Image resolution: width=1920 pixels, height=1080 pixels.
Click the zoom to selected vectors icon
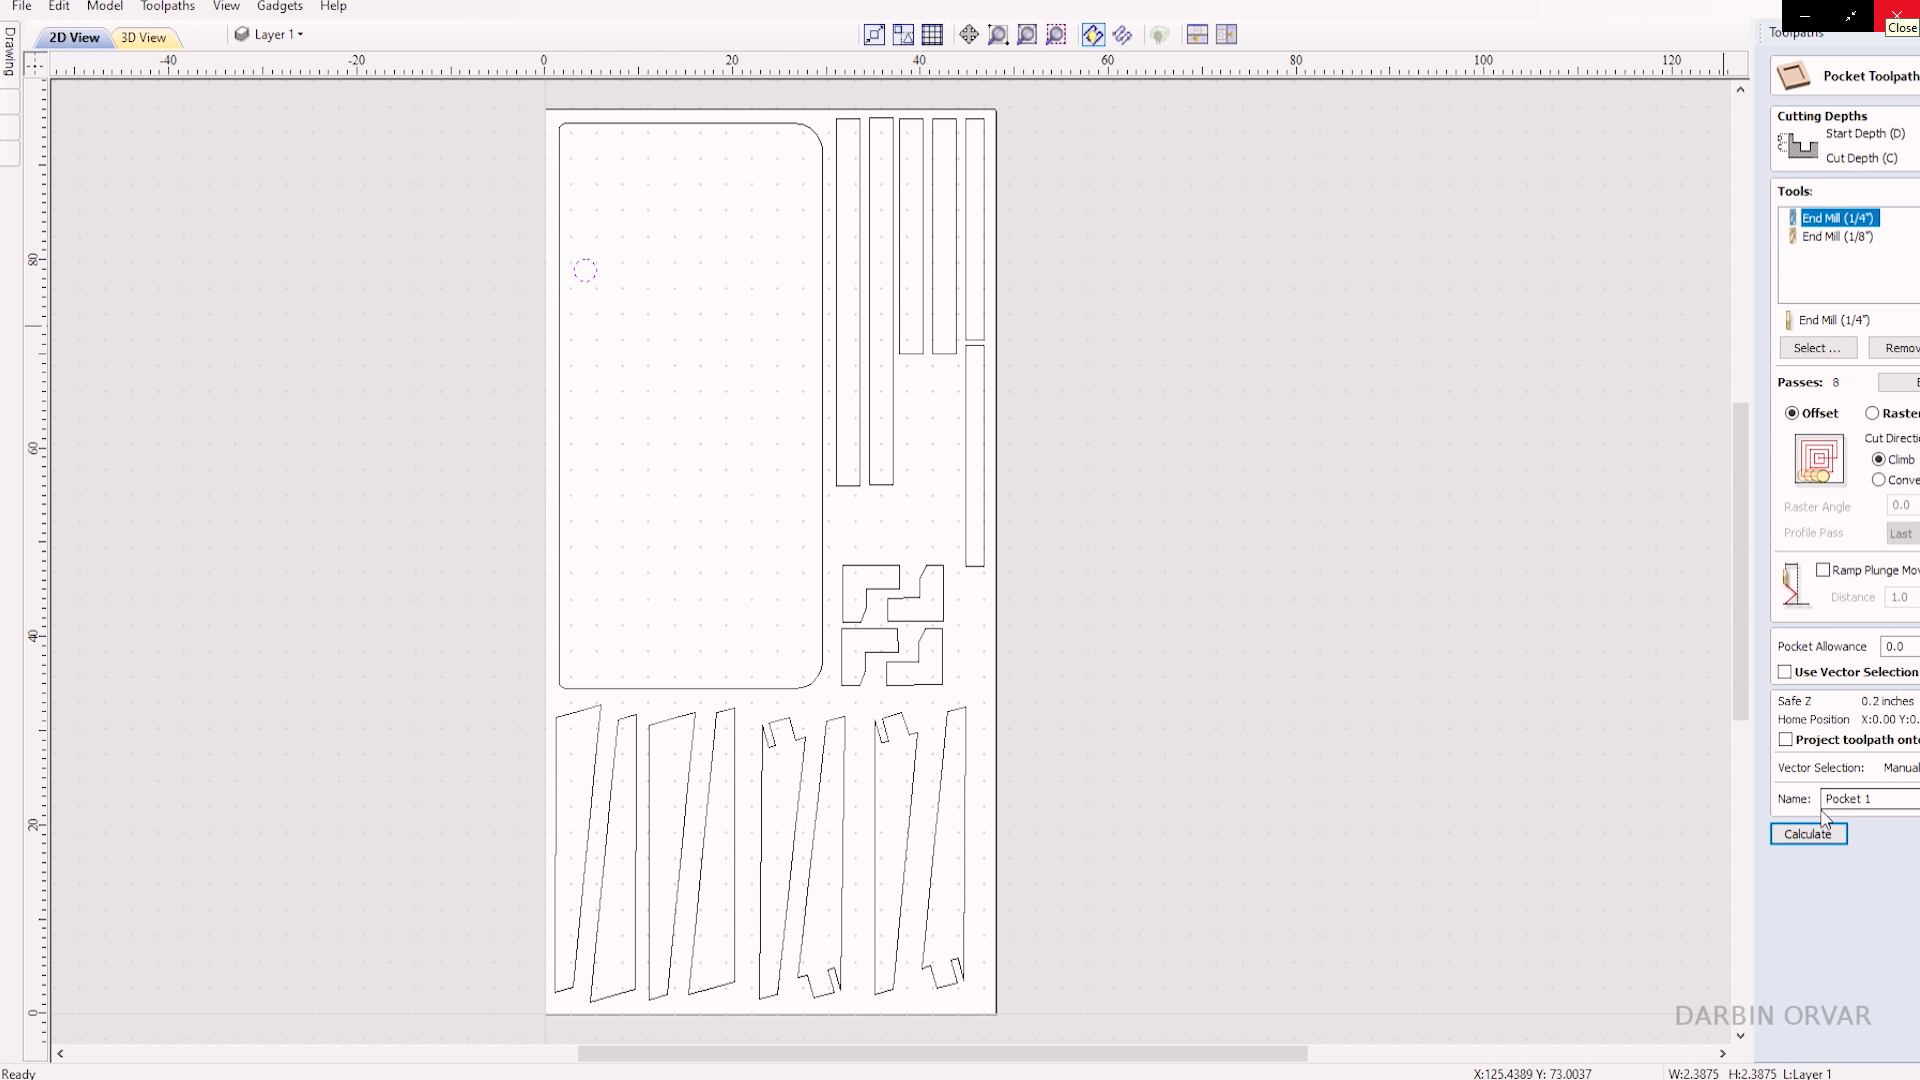point(1056,35)
